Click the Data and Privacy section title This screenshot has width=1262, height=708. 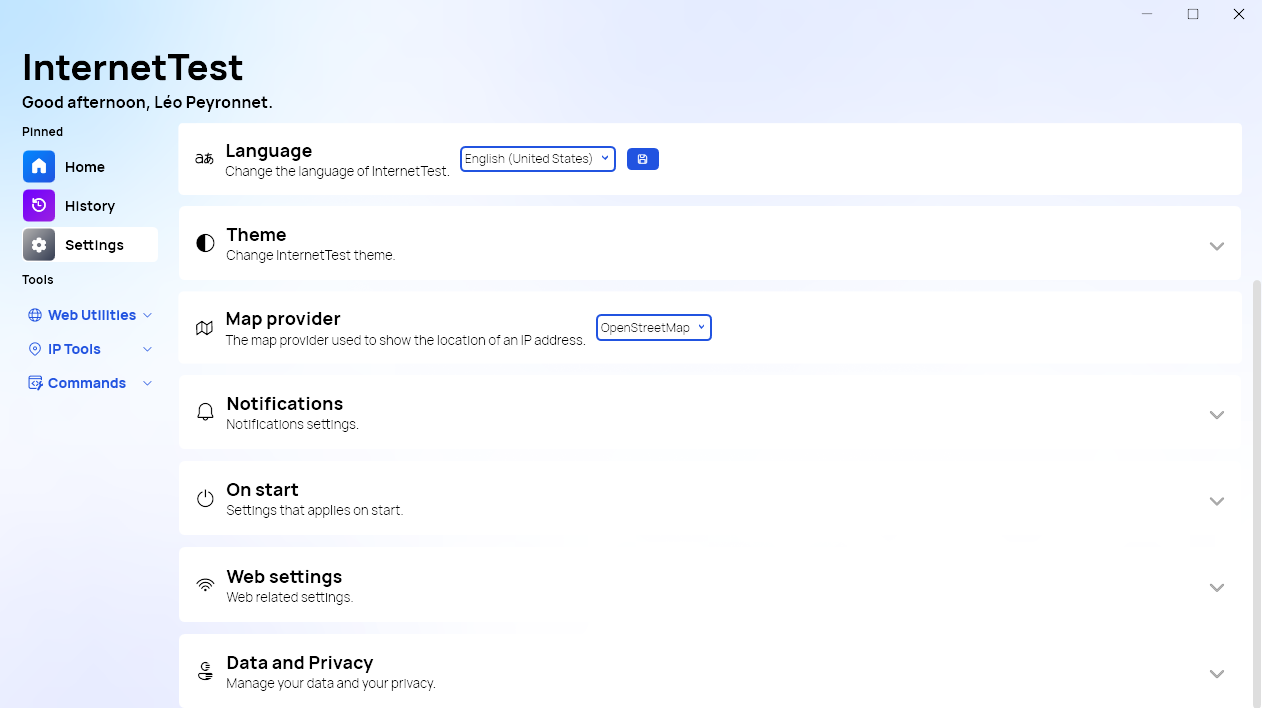coord(300,663)
